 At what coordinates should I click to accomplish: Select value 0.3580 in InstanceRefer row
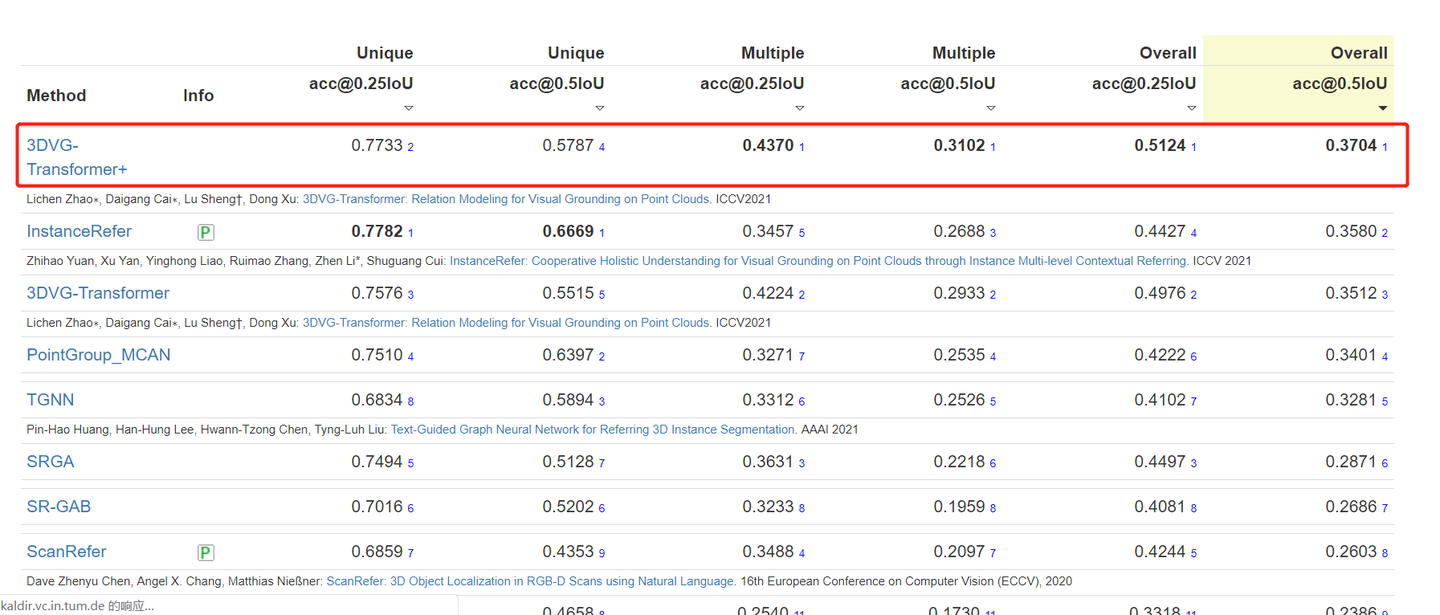(1351, 231)
